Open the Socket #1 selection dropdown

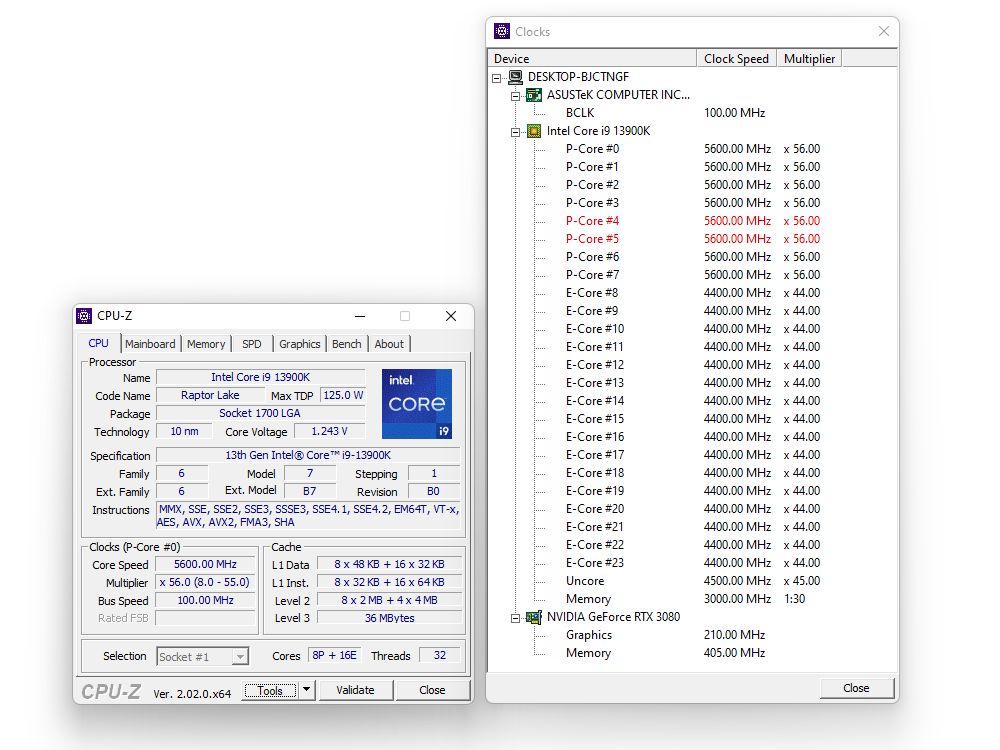click(x=240, y=656)
